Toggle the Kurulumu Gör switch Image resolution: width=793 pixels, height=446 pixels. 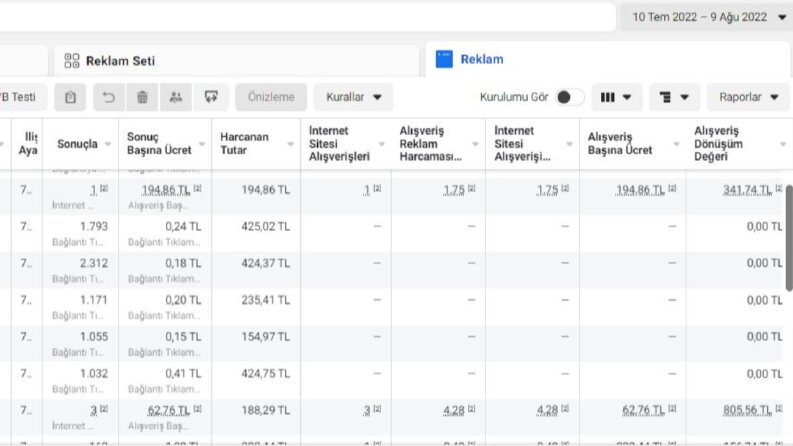pyautogui.click(x=569, y=97)
